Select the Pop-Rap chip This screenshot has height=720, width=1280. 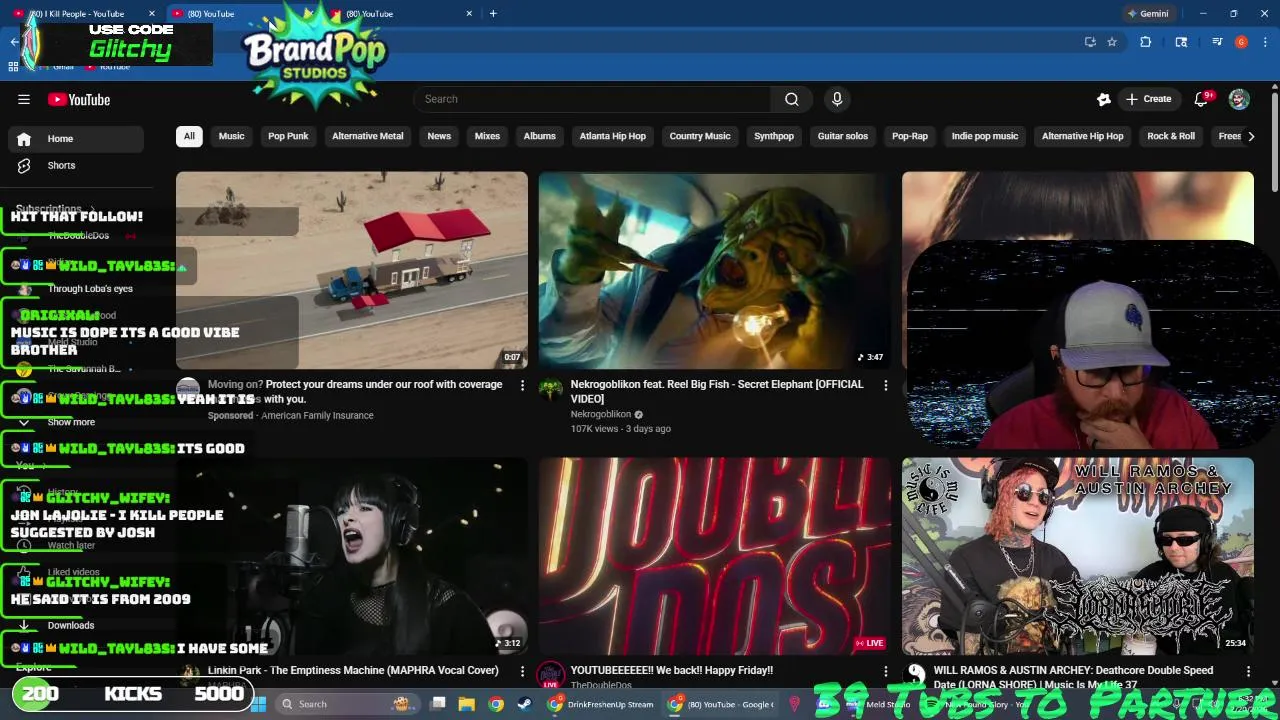click(x=910, y=136)
